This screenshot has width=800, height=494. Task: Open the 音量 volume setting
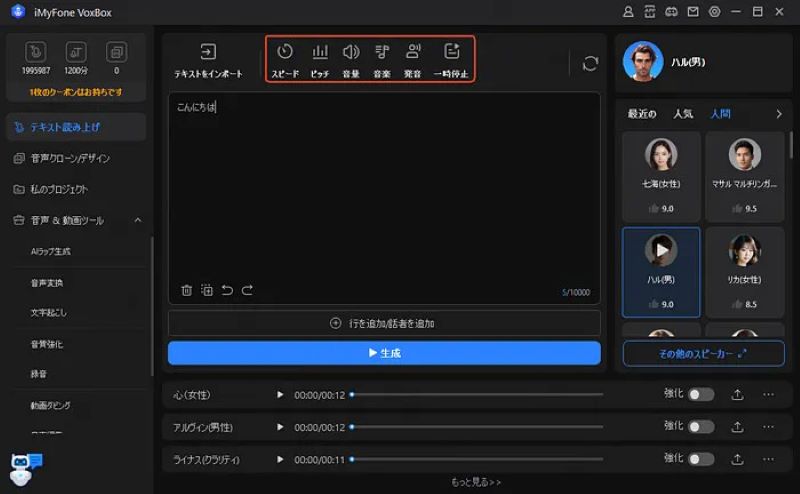click(351, 60)
